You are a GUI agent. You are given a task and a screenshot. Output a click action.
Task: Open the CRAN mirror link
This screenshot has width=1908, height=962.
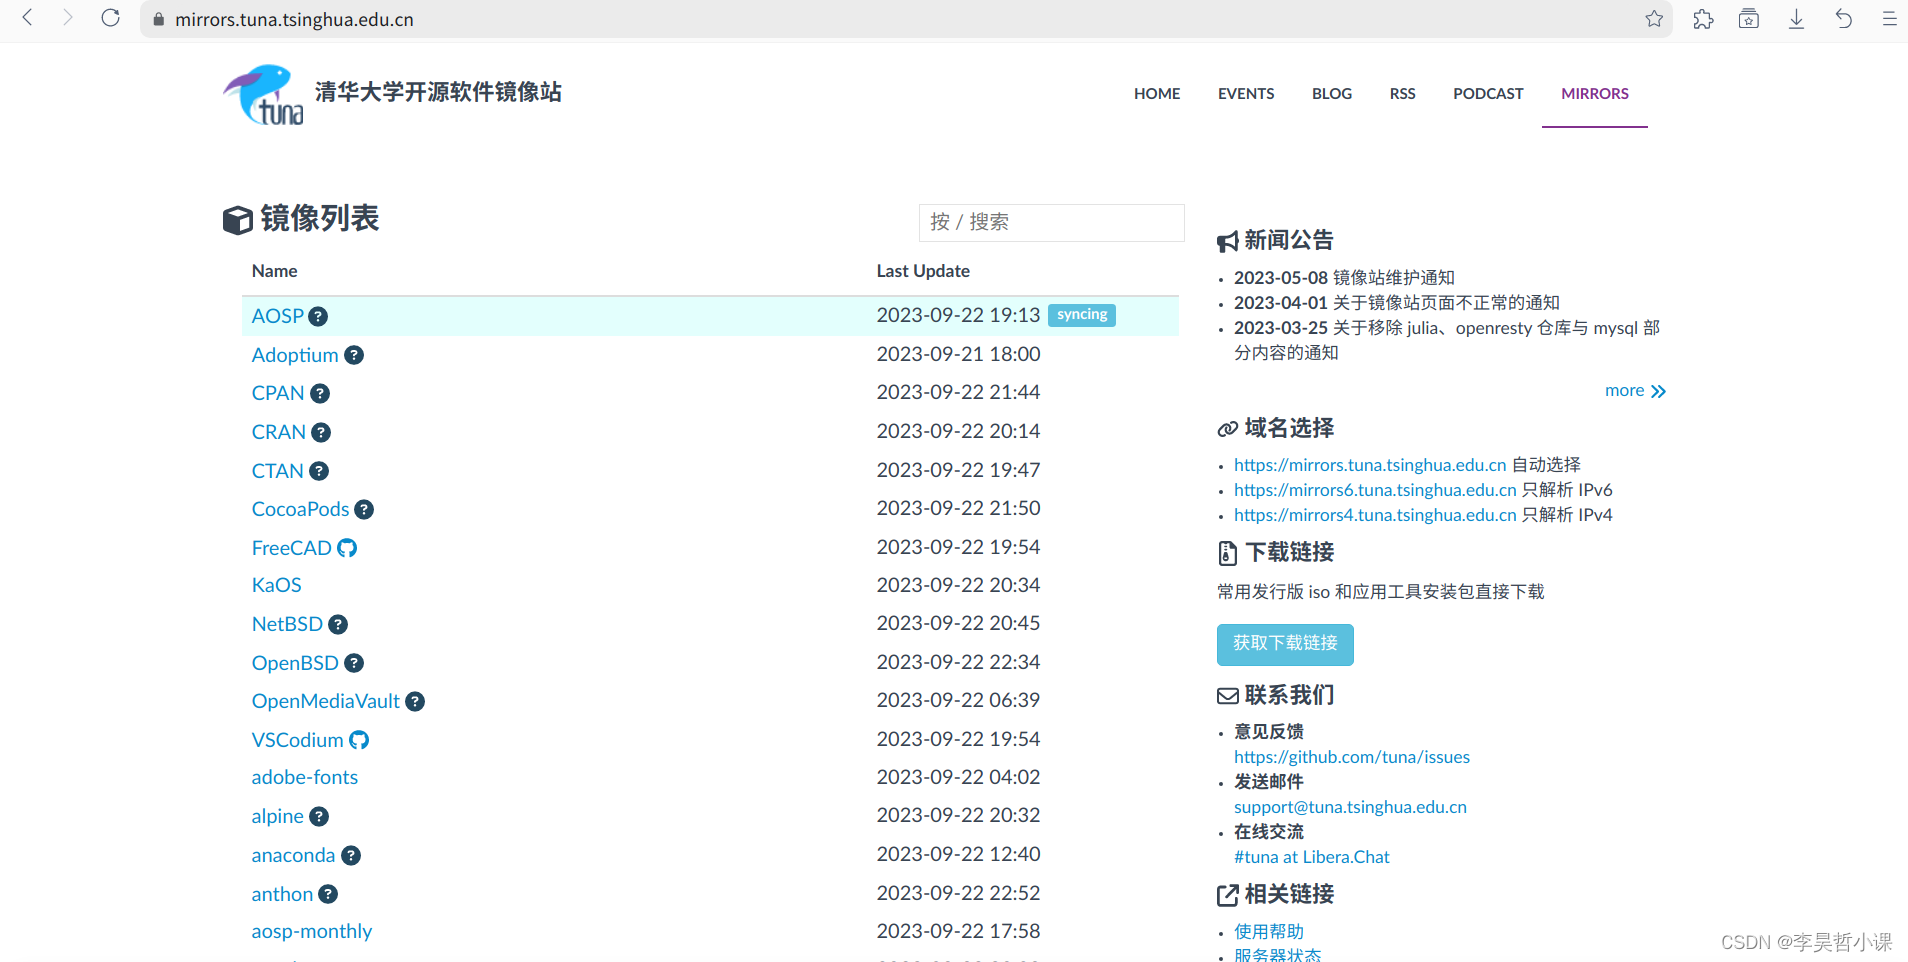pyautogui.click(x=279, y=432)
